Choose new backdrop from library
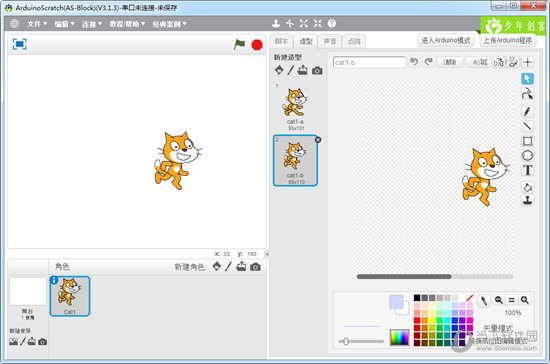The height and width of the screenshot is (364, 550). [x=13, y=342]
